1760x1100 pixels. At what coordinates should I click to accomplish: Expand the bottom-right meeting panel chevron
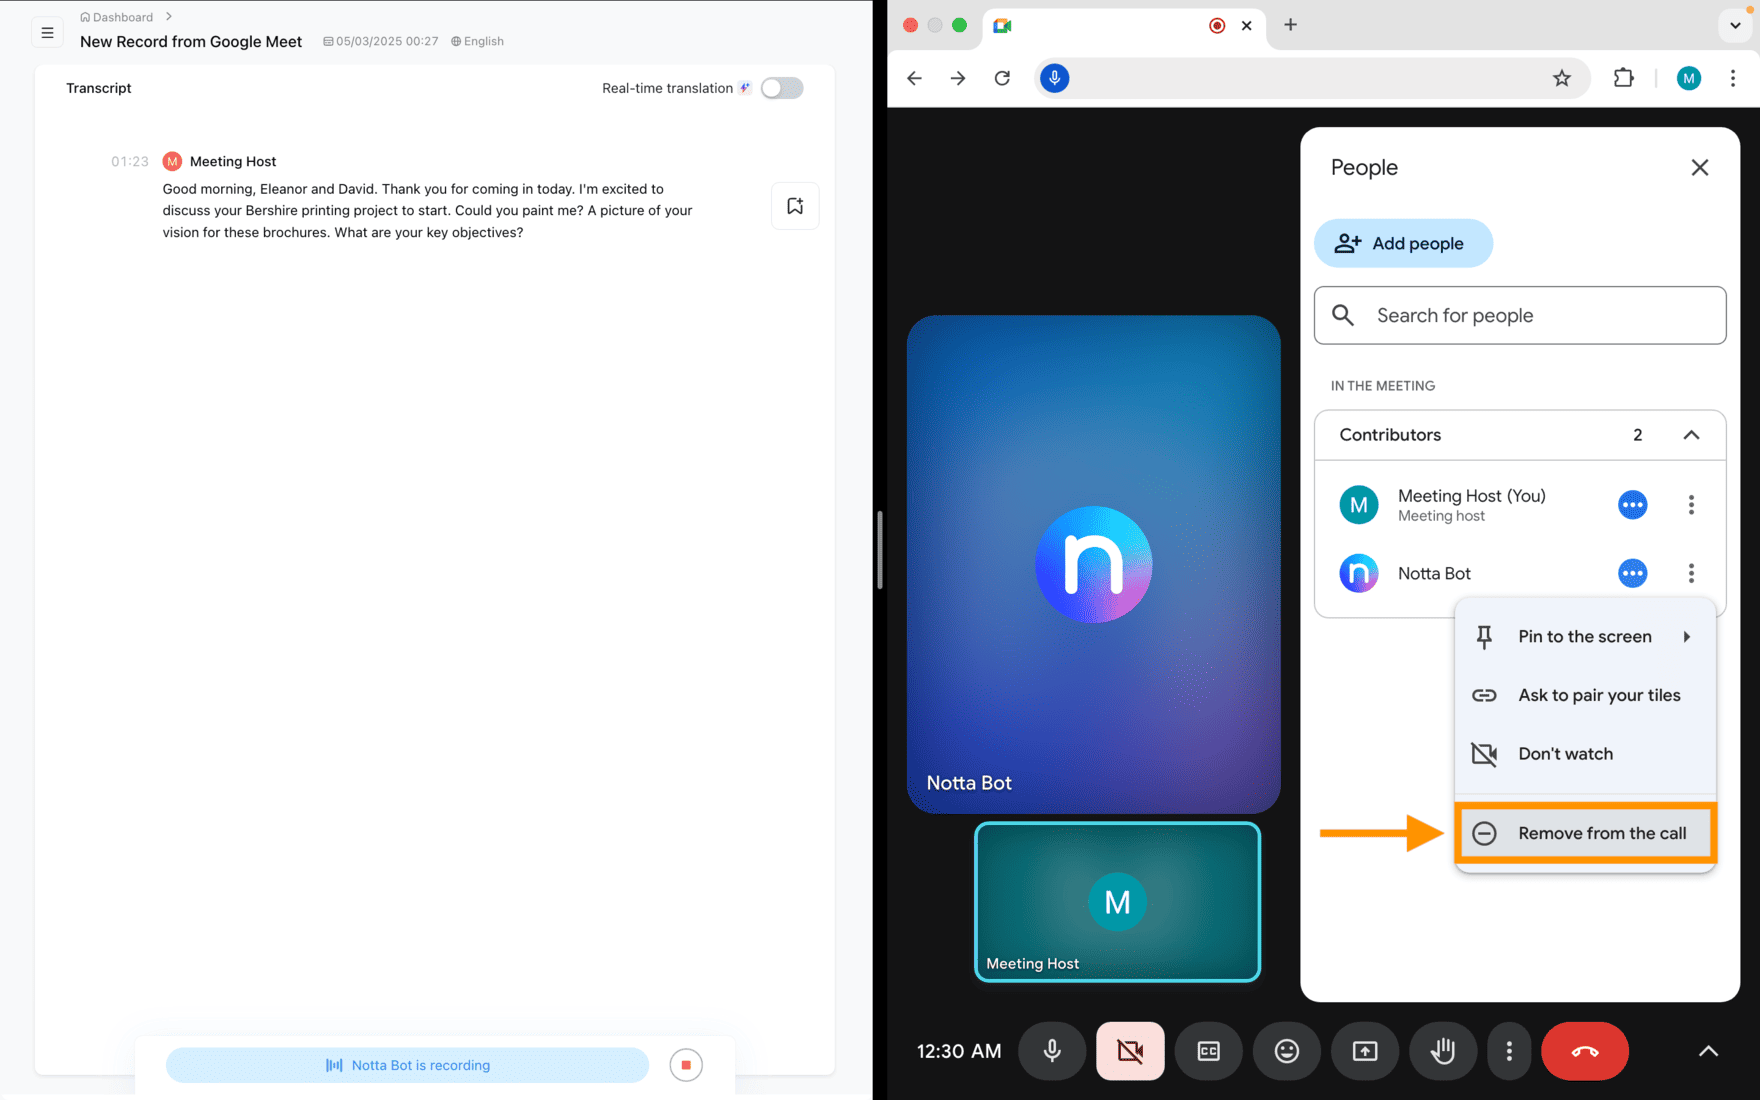[1708, 1051]
